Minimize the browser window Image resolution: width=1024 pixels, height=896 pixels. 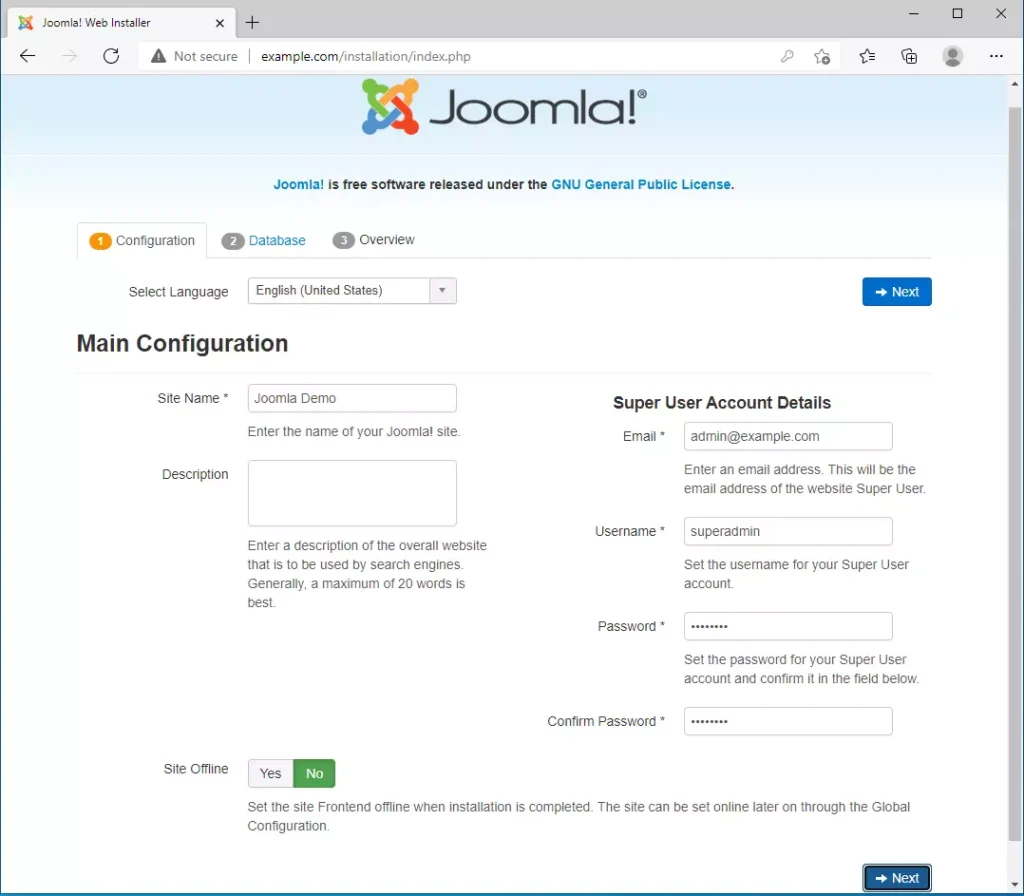[914, 14]
